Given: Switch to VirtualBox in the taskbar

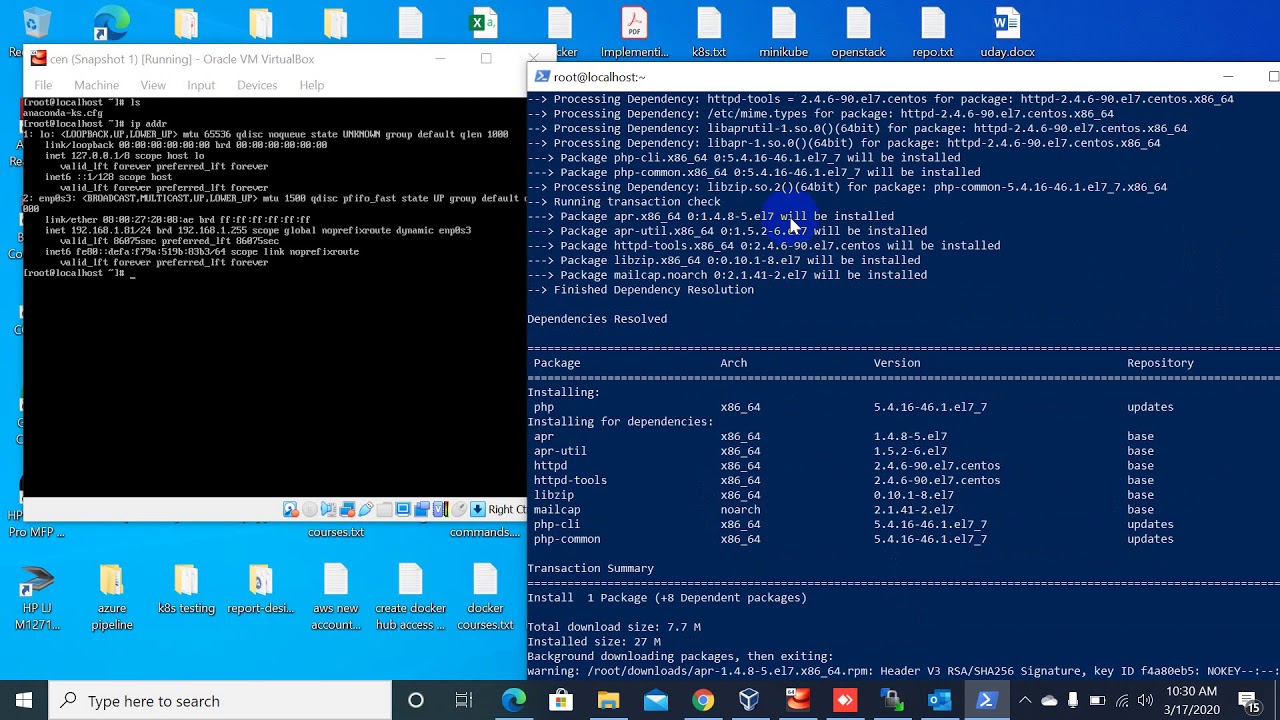Looking at the screenshot, I should [x=749, y=700].
